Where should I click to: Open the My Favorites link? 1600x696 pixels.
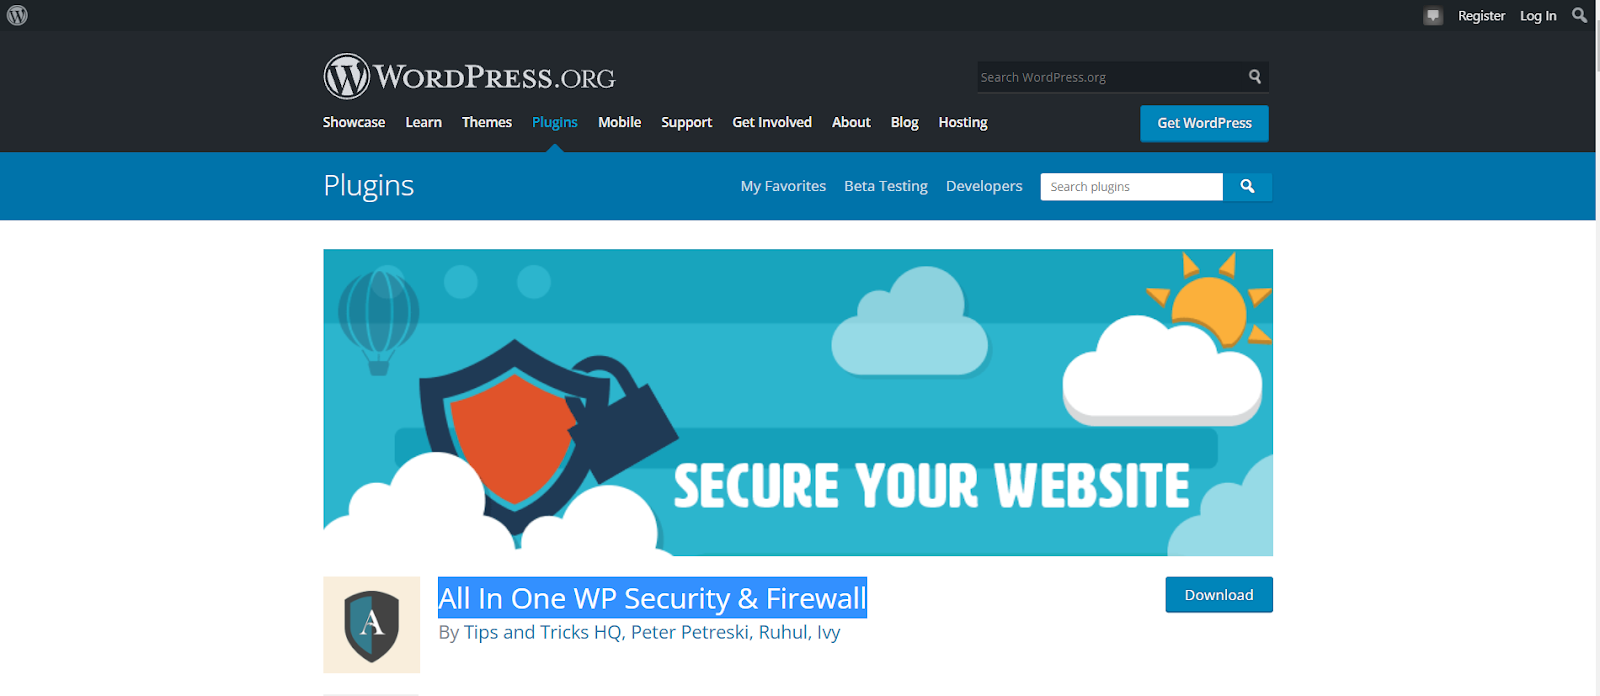(783, 186)
